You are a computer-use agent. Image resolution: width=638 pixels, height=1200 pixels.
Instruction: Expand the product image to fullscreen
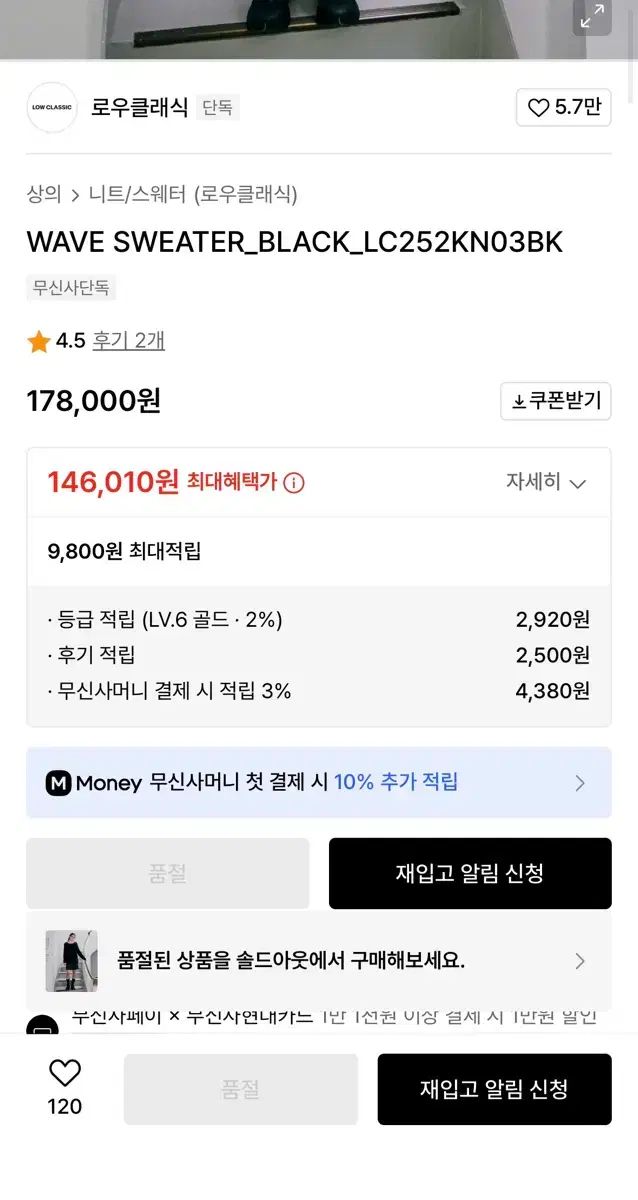[592, 17]
